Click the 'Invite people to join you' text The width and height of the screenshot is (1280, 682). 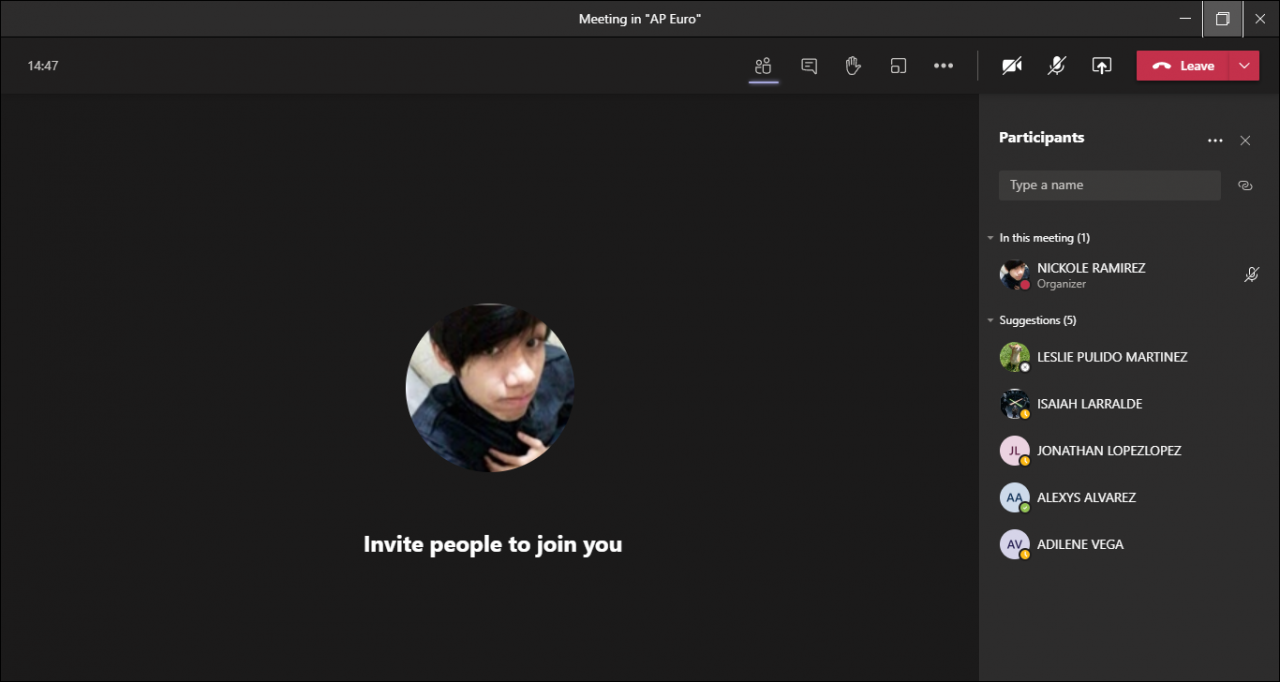click(493, 545)
